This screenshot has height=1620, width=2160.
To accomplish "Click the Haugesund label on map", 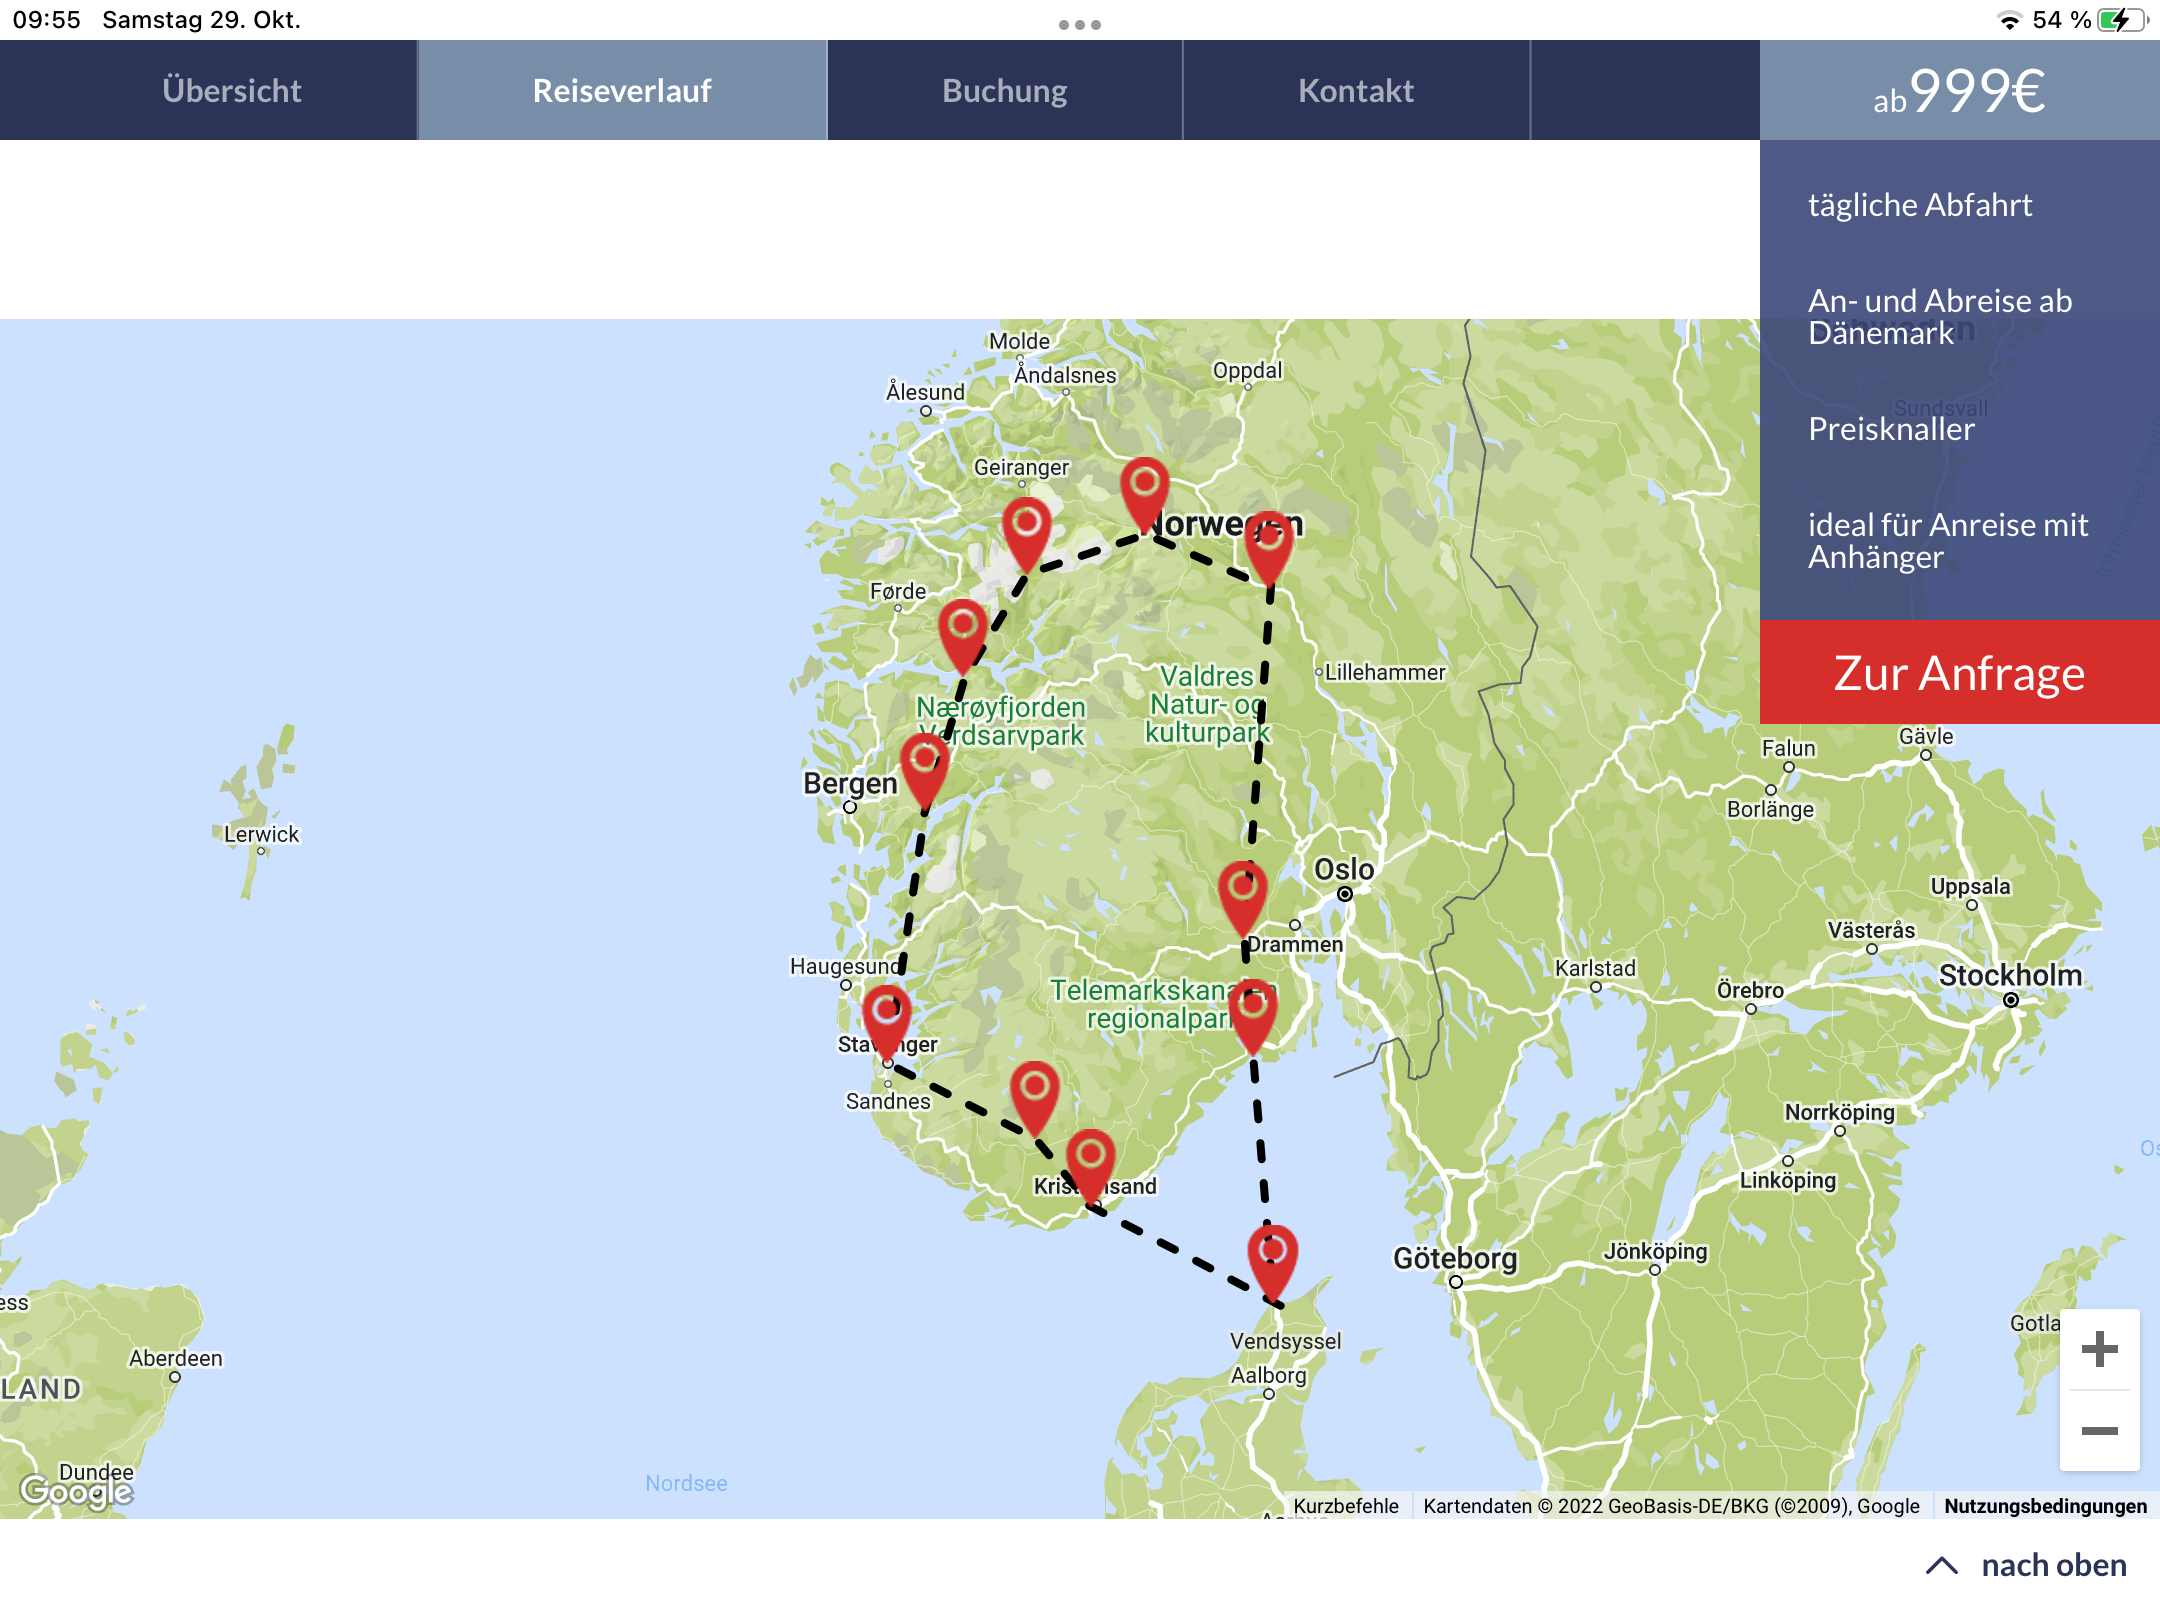I will pyautogui.click(x=845, y=966).
